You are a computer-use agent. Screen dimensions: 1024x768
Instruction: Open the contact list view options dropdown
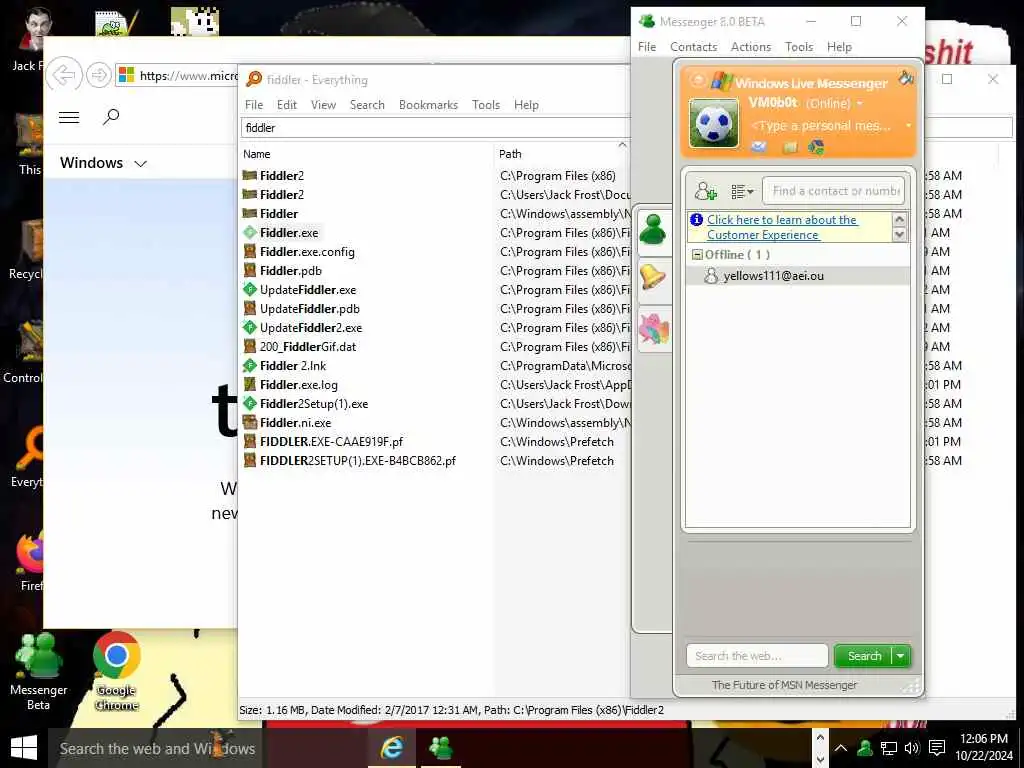coord(742,191)
